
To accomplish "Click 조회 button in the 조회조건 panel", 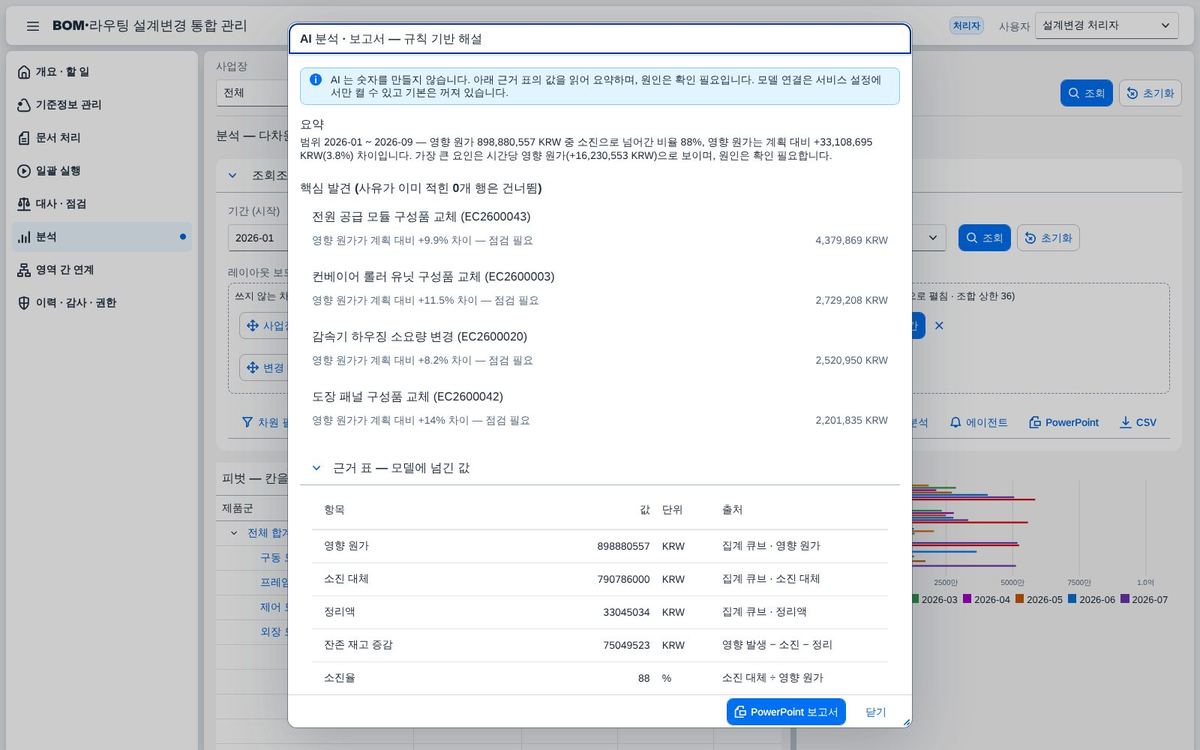I will [984, 238].
